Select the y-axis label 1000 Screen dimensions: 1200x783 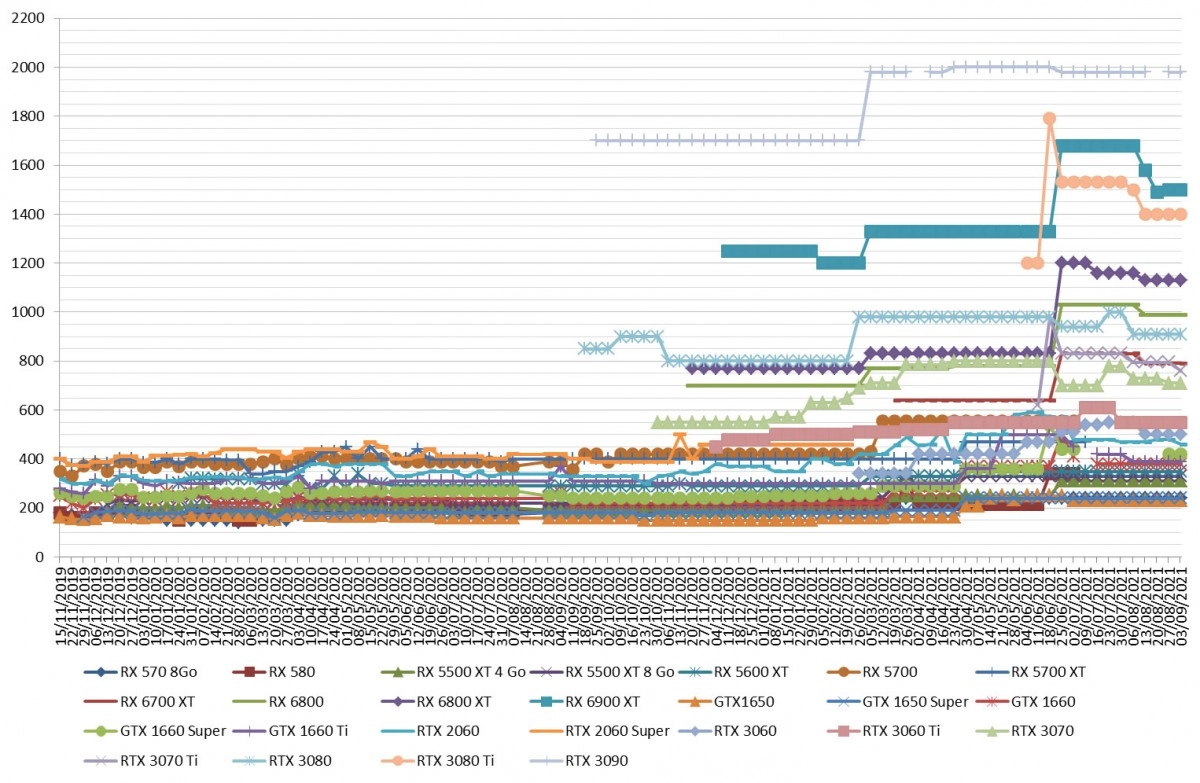click(29, 313)
